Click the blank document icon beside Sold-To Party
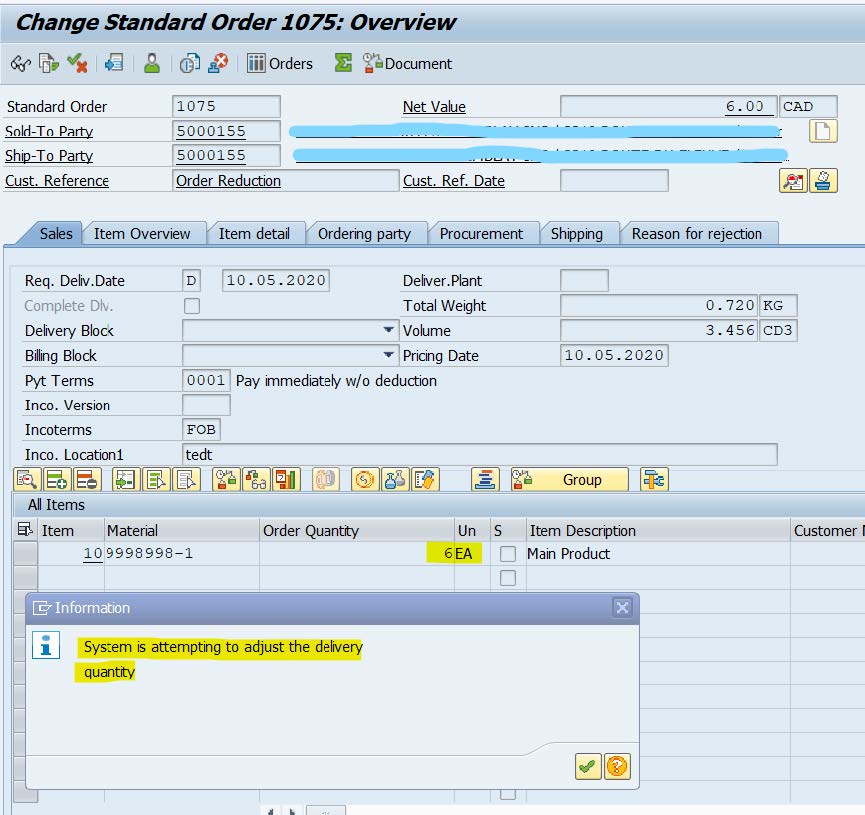The height and width of the screenshot is (815, 865). click(x=822, y=131)
